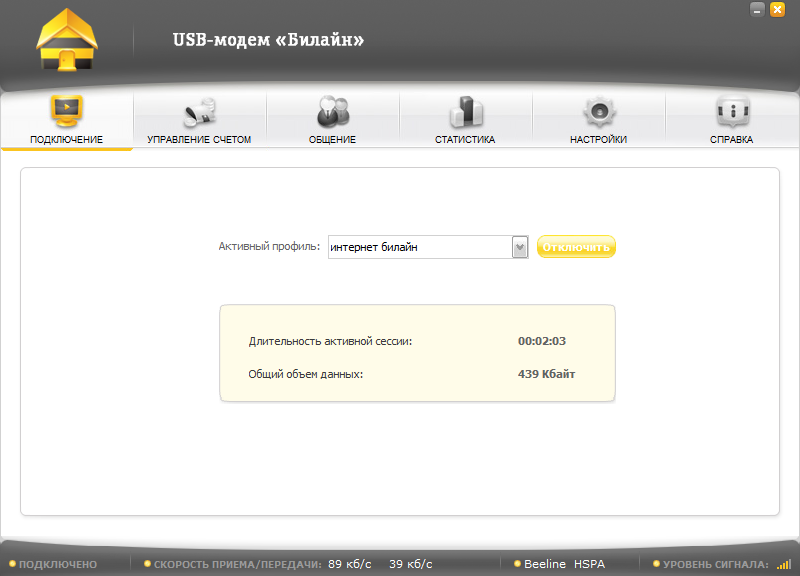Select the Статистика chart icon
This screenshot has width=800, height=576.
pyautogui.click(x=465, y=111)
